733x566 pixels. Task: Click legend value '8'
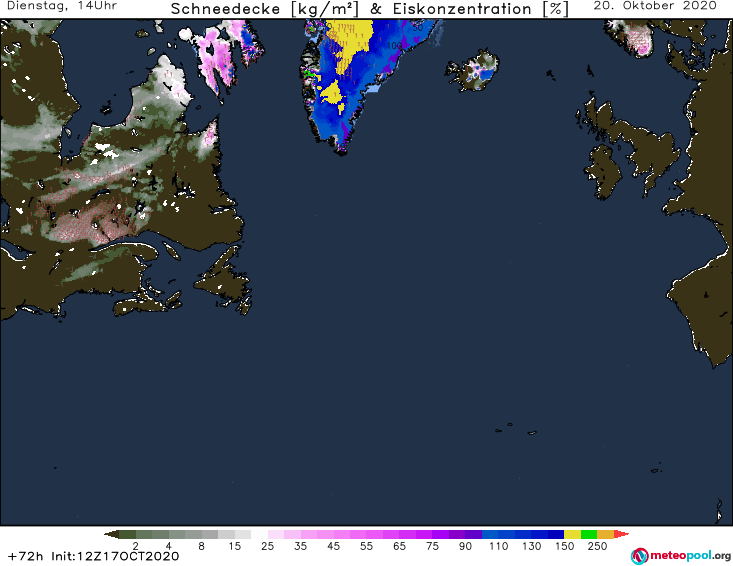pos(201,546)
